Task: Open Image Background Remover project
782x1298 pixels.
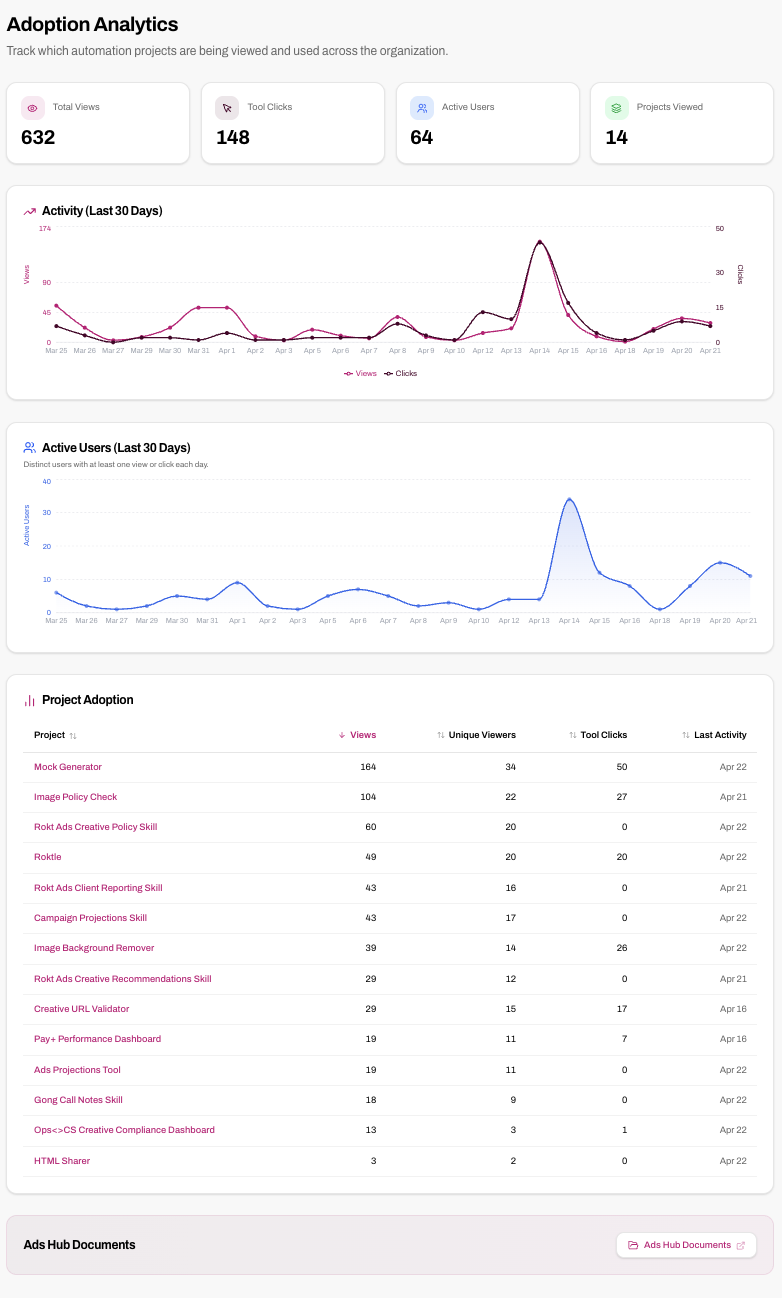Action: [94, 948]
